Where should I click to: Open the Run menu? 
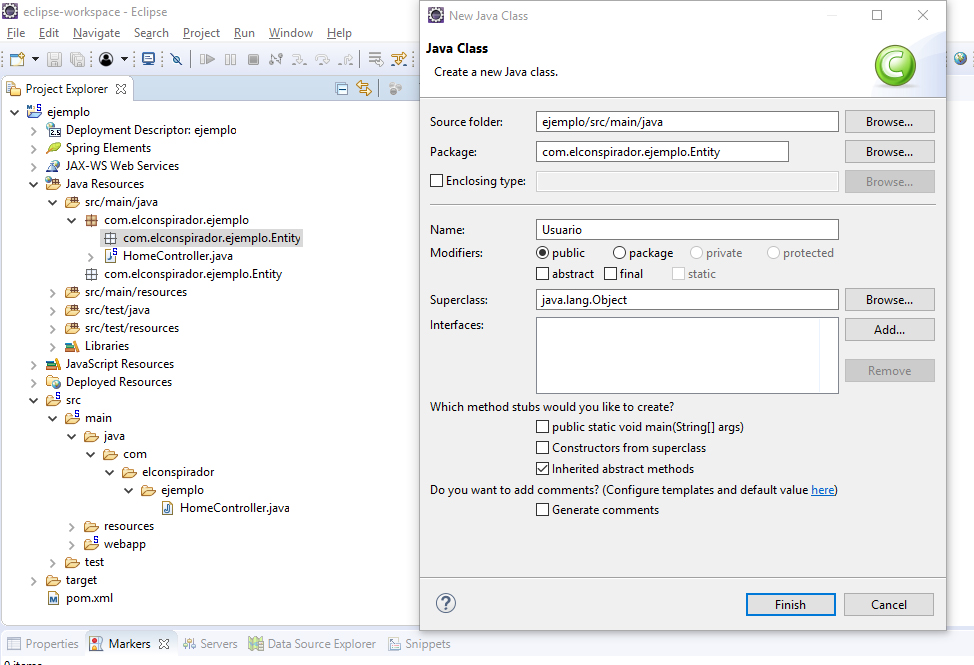244,33
